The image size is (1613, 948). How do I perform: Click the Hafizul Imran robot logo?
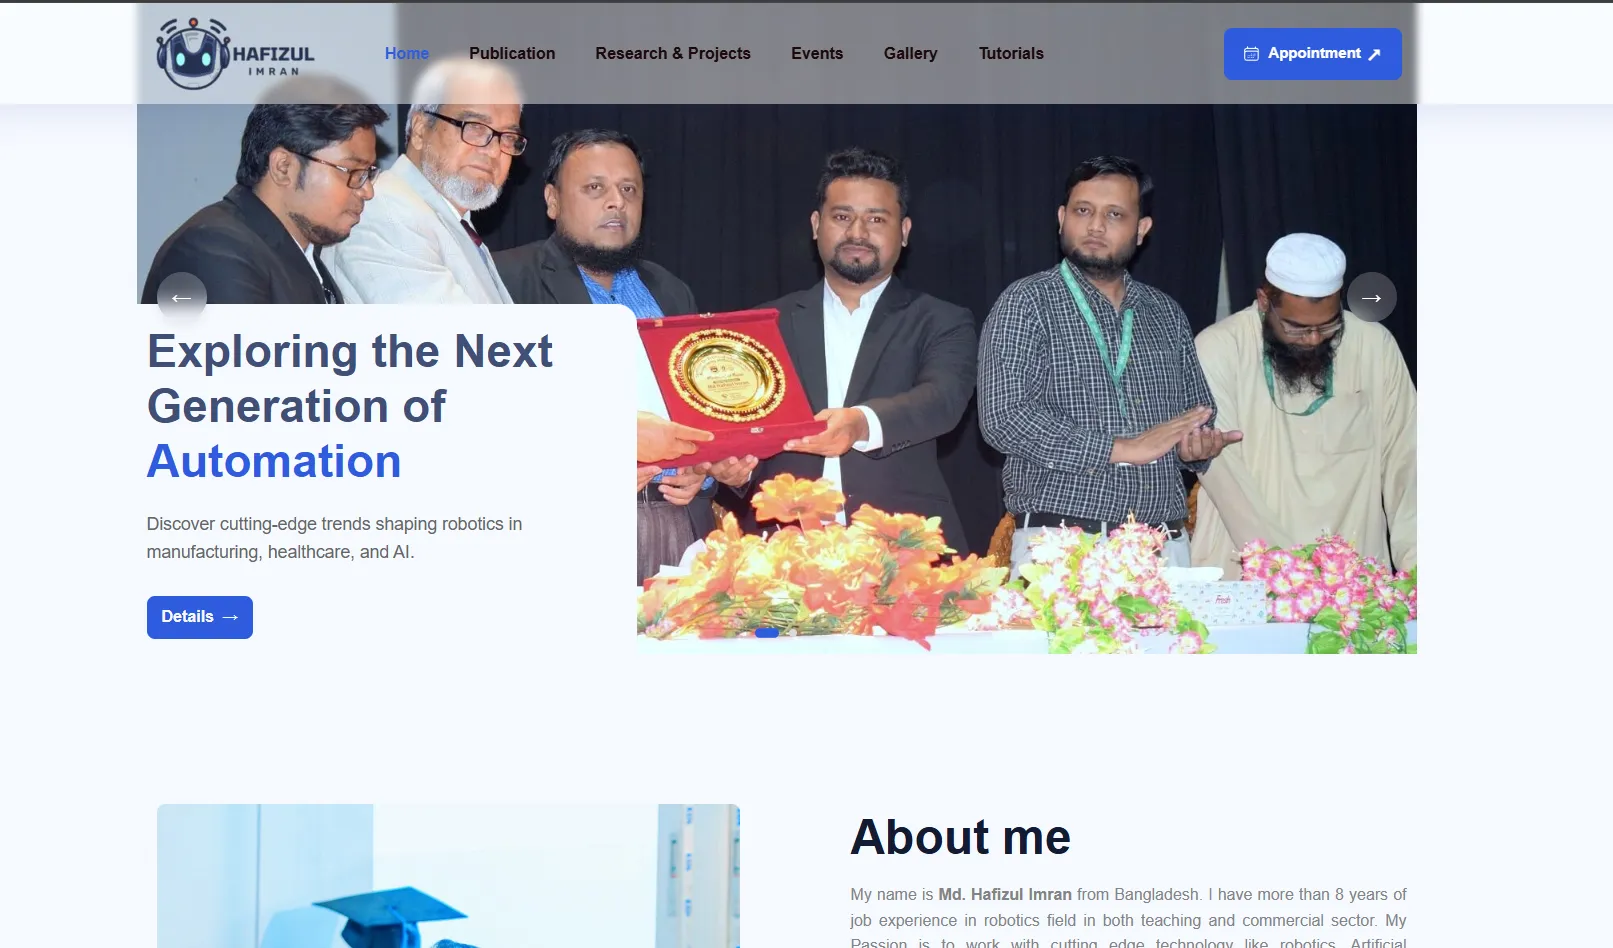point(193,54)
